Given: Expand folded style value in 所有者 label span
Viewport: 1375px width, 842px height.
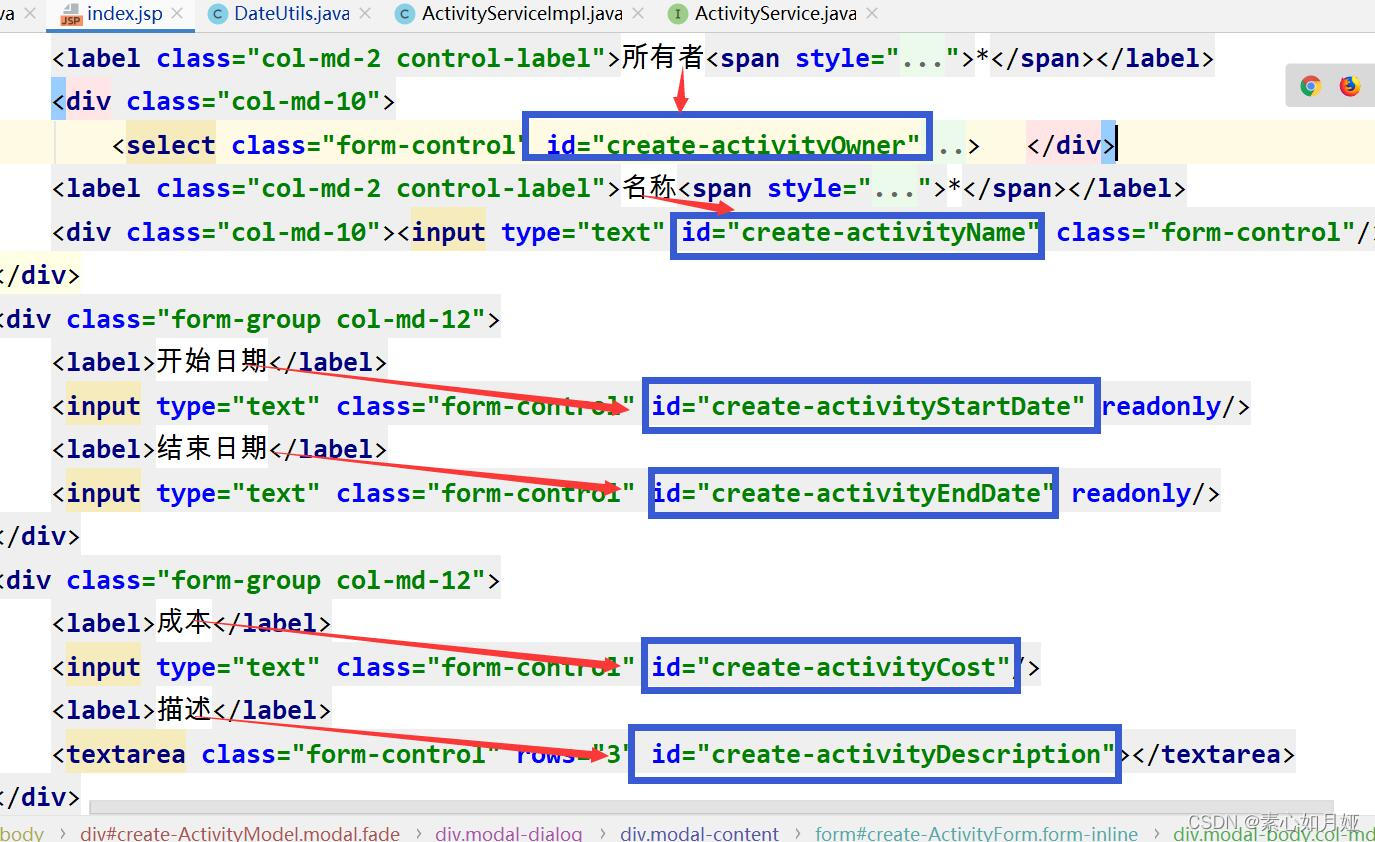Looking at the screenshot, I should point(922,58).
